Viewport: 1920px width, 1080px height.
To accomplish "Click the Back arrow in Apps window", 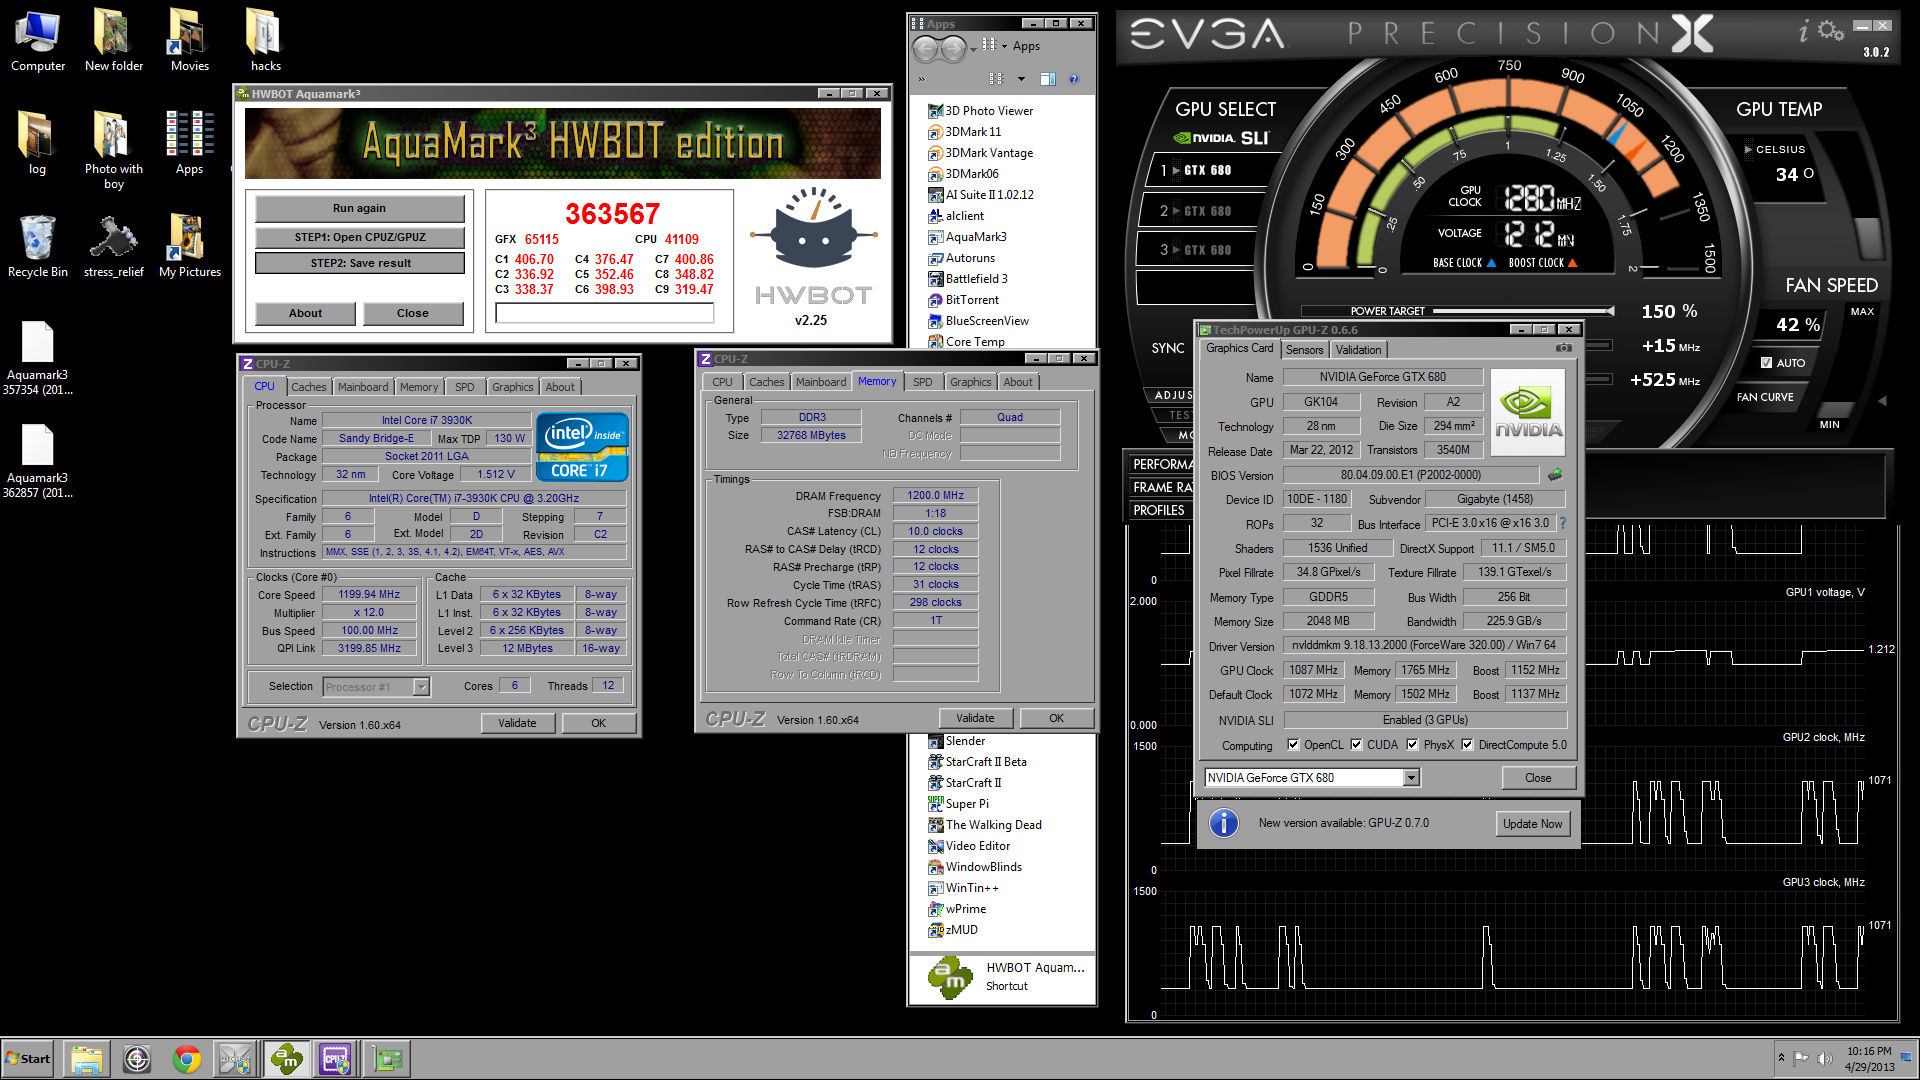I will click(926, 48).
